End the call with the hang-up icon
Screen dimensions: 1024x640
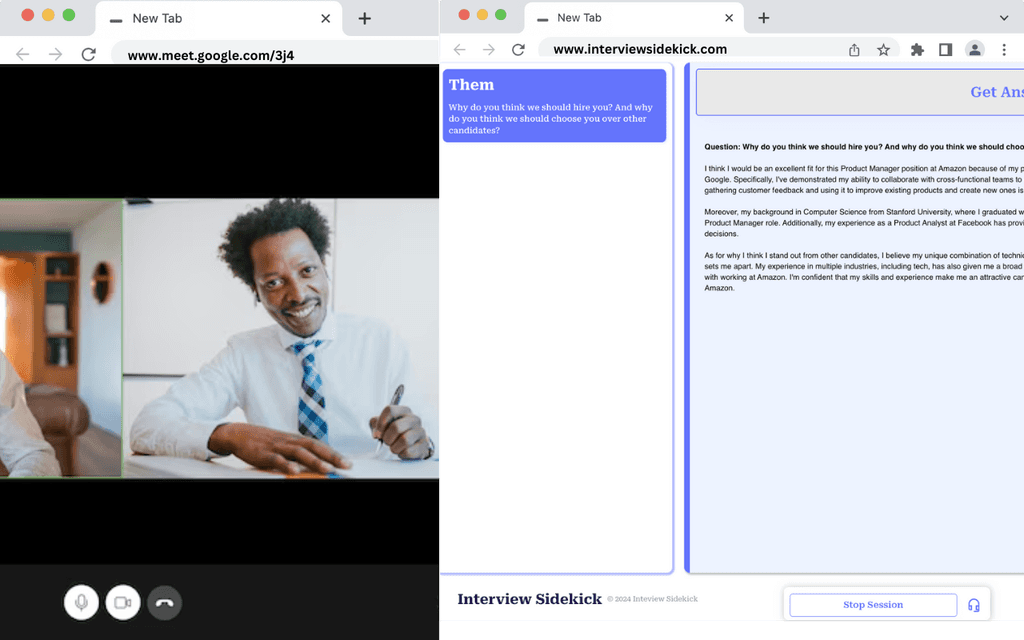coord(165,602)
